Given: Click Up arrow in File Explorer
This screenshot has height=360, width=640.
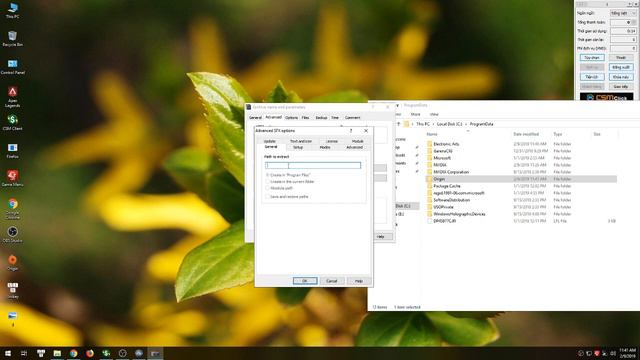Looking at the screenshot, I should pyautogui.click(x=399, y=124).
